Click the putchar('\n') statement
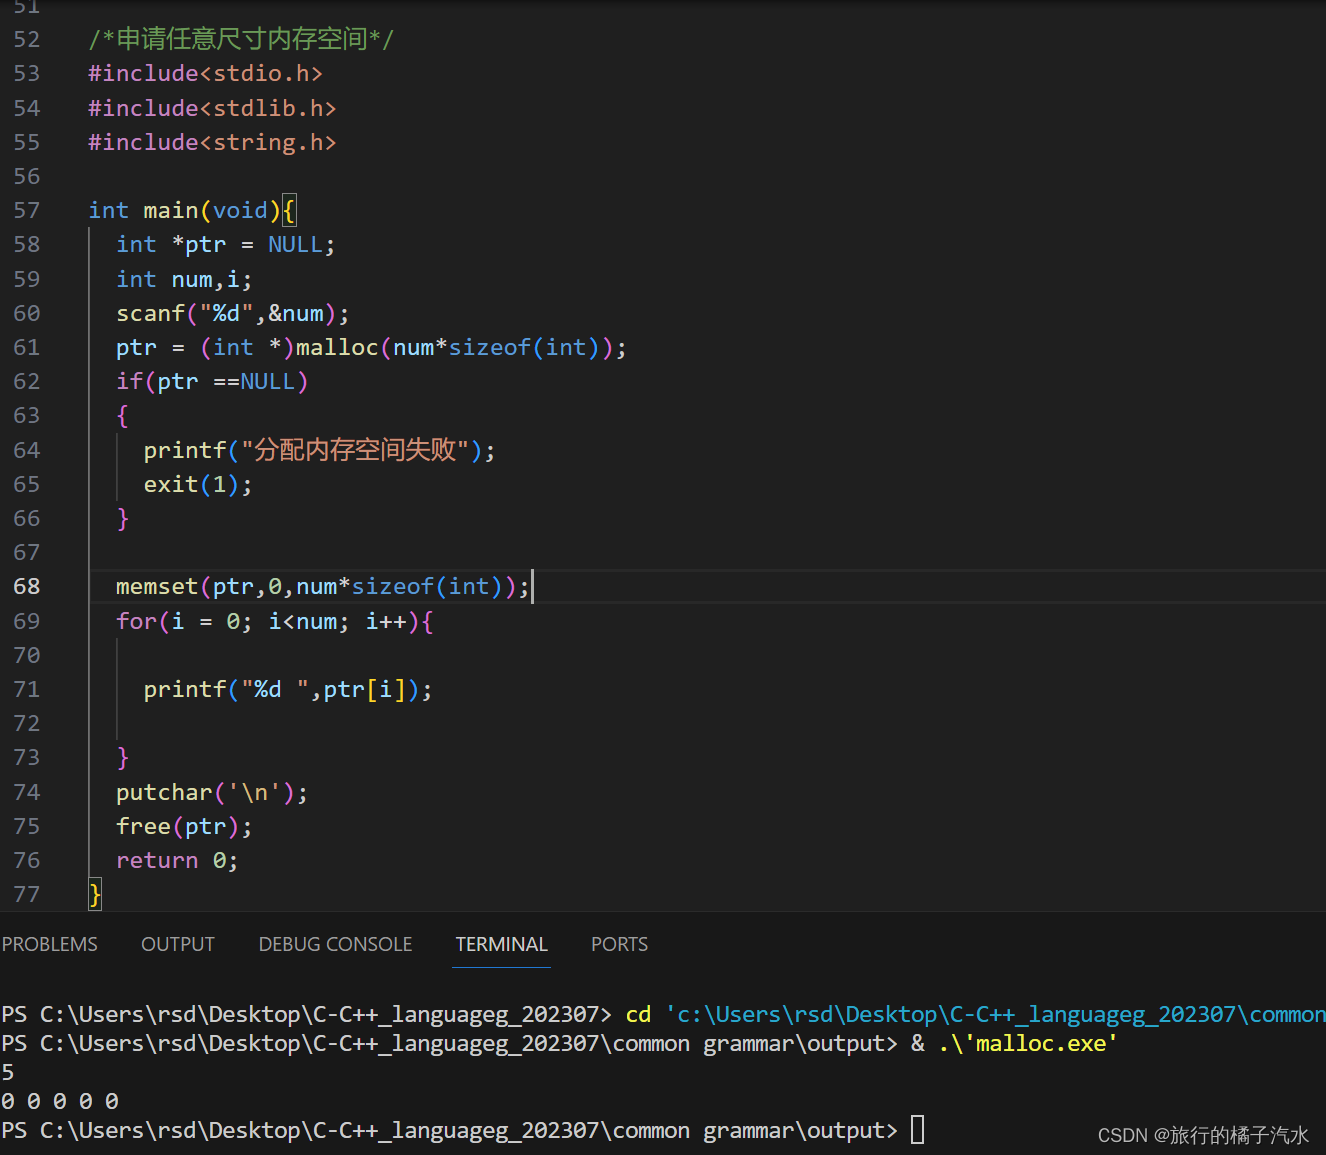1326x1155 pixels. tap(212, 792)
